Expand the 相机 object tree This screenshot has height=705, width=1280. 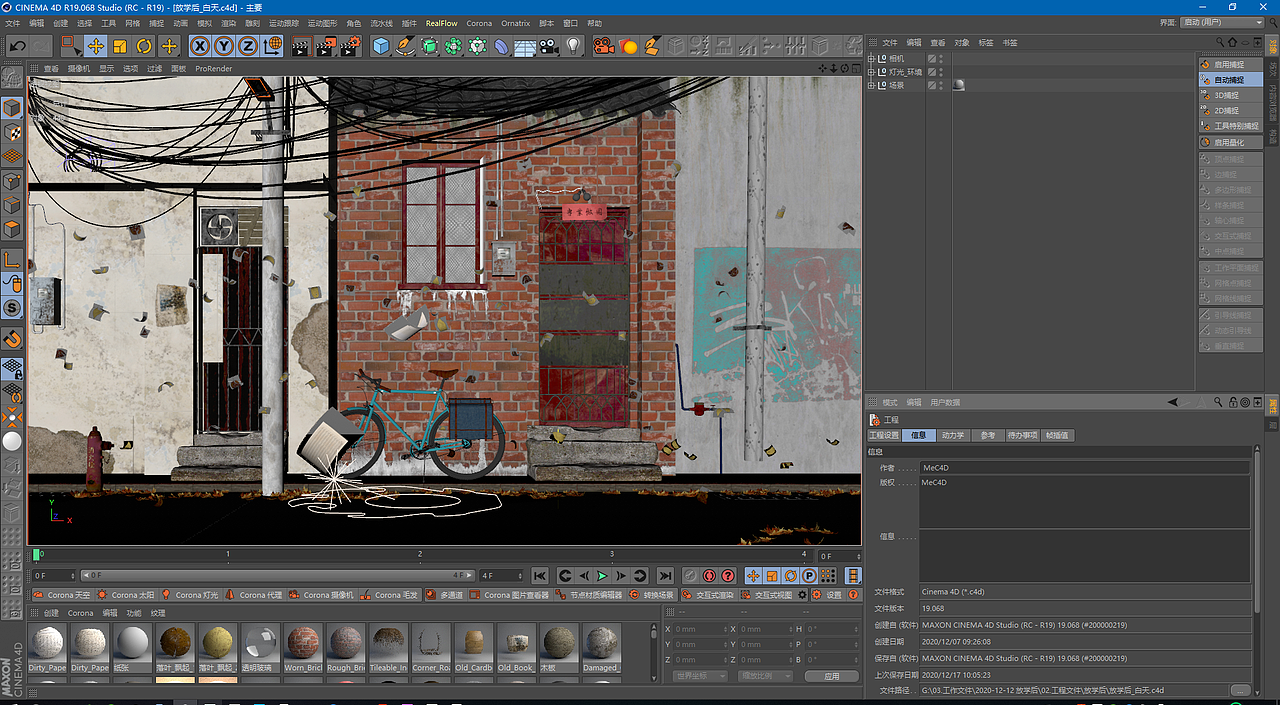coord(871,59)
